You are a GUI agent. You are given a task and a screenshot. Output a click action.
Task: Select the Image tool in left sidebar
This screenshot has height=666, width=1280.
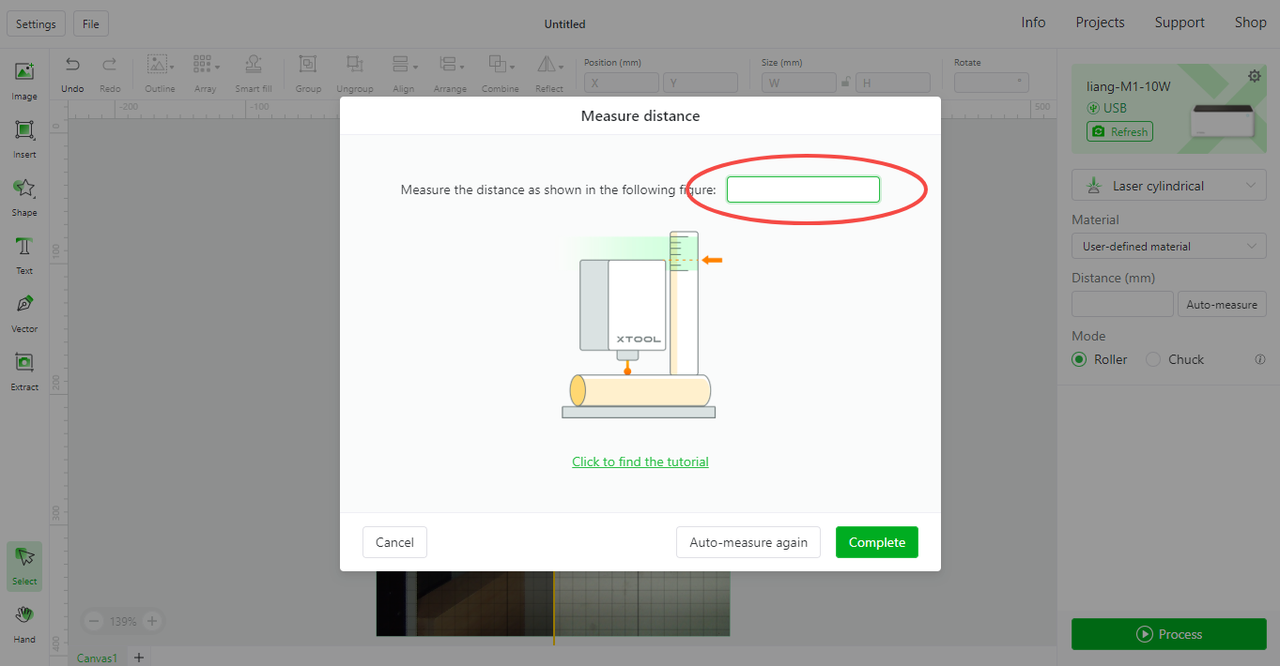(x=24, y=73)
